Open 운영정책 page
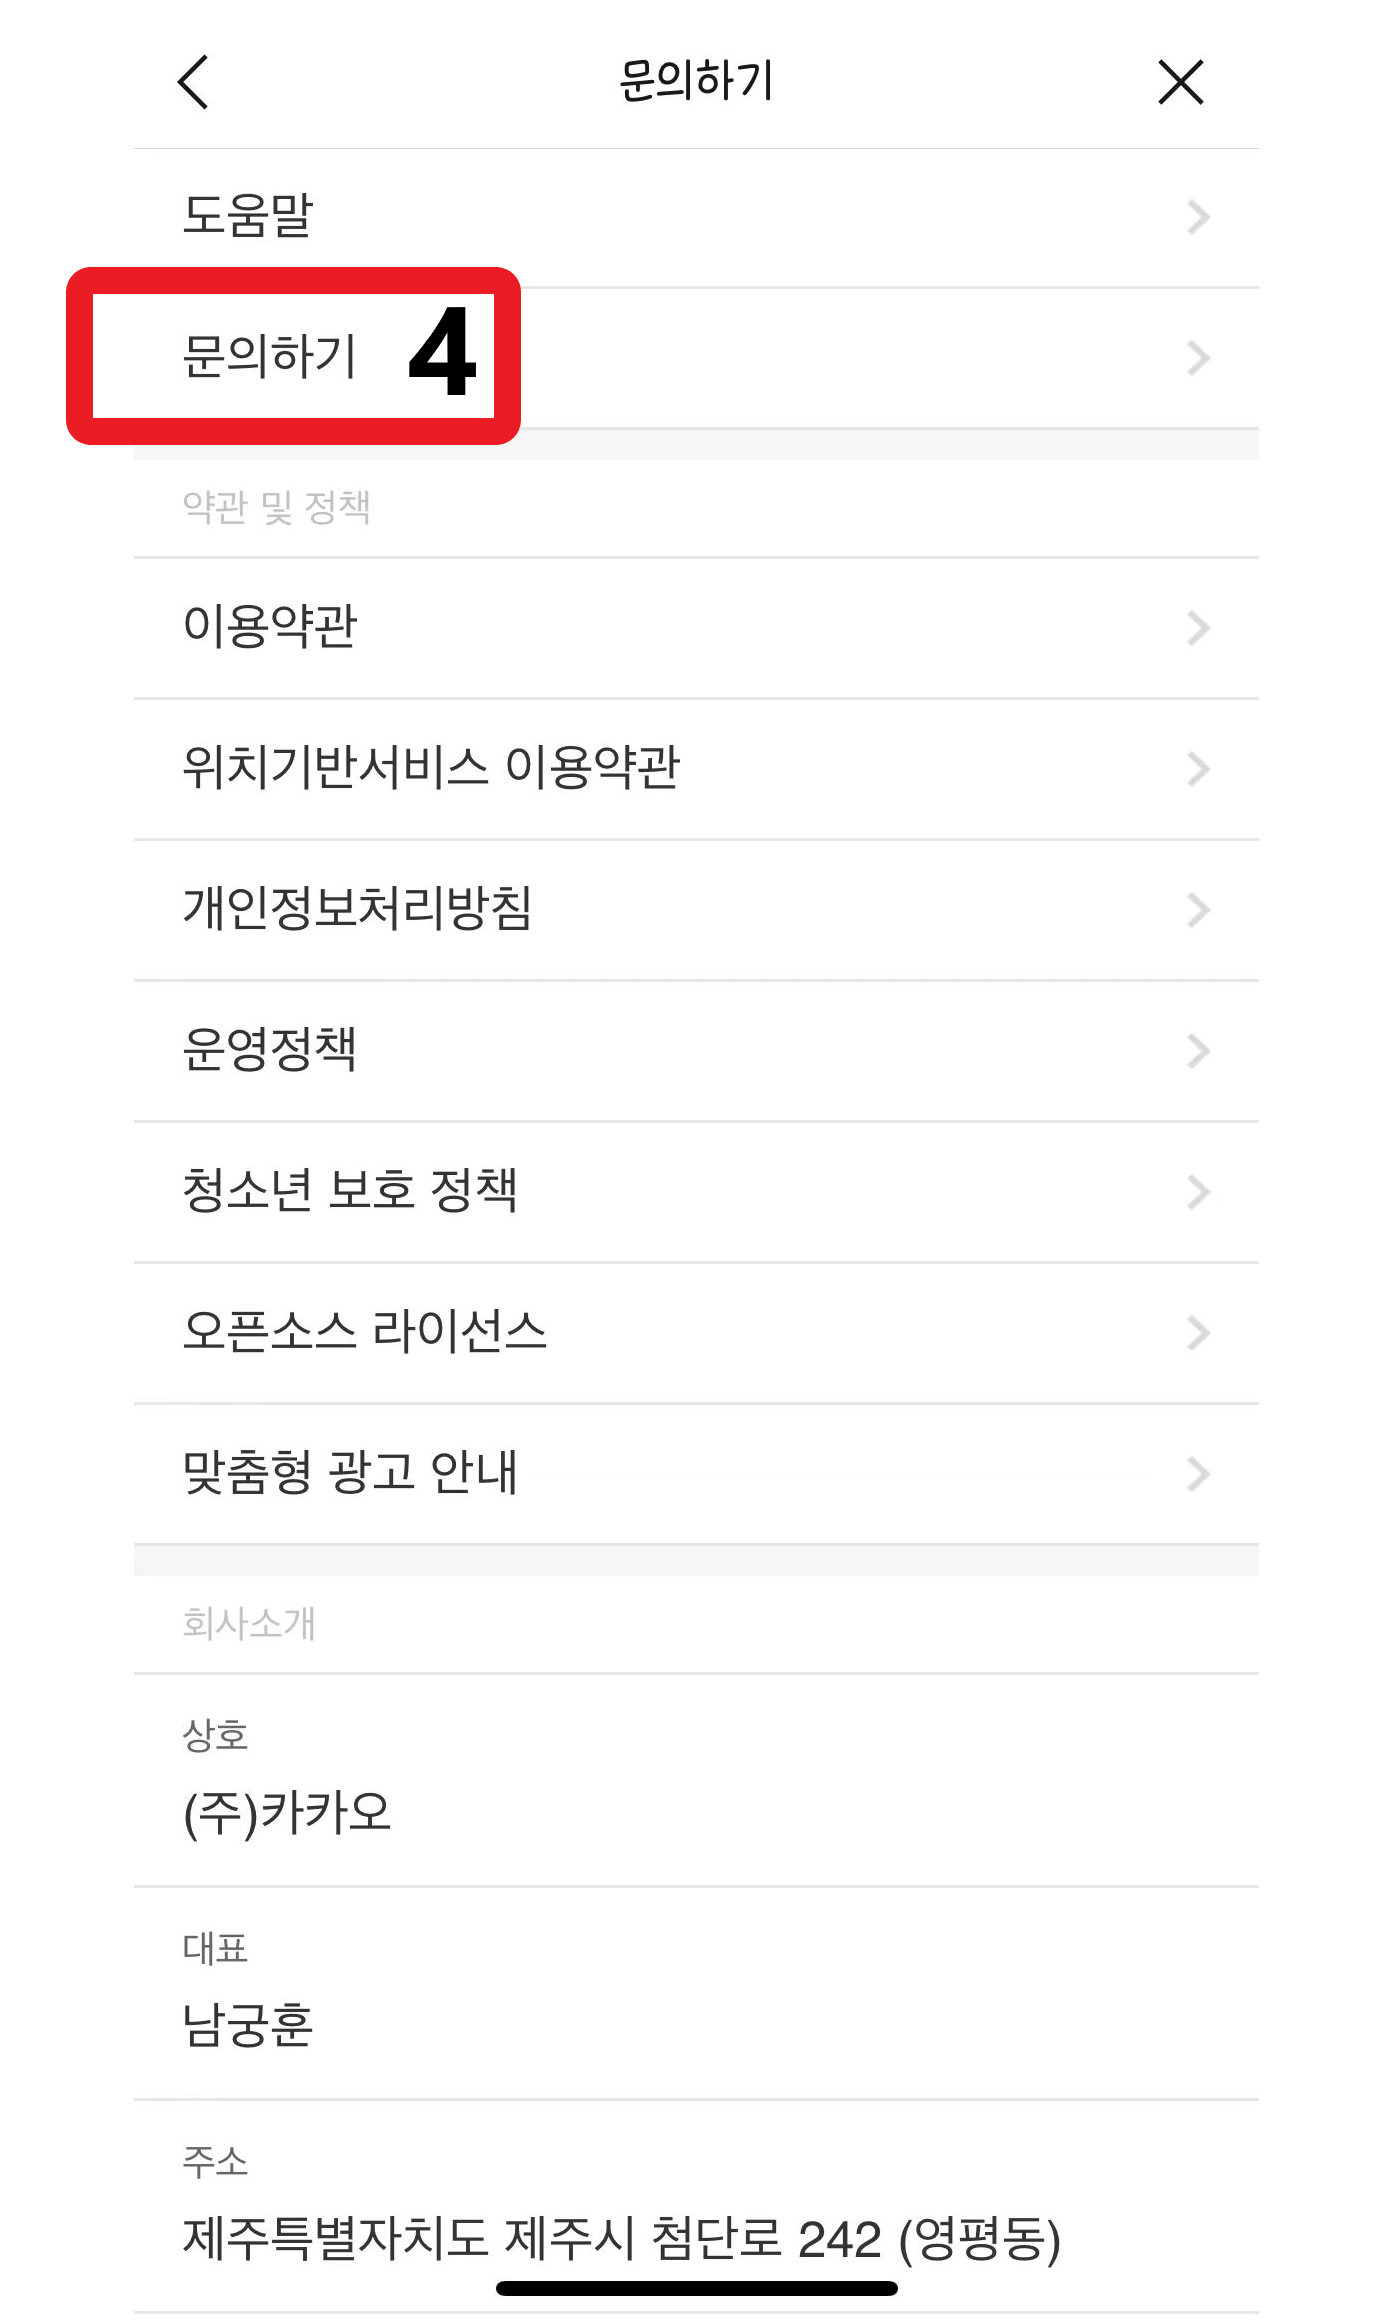 pyautogui.click(x=270, y=1050)
